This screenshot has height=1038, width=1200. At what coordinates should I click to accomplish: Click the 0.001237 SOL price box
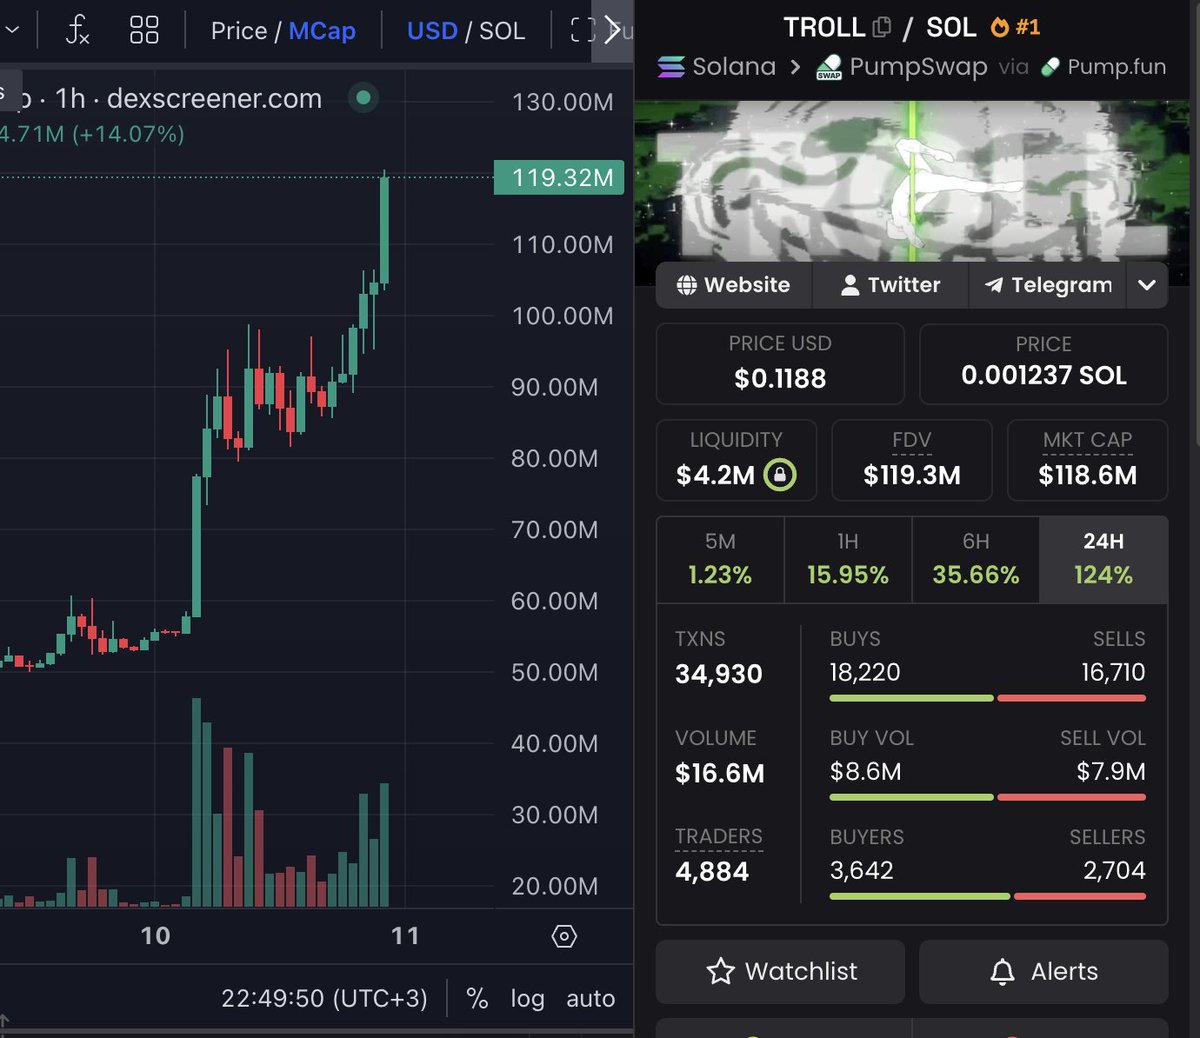1043,363
